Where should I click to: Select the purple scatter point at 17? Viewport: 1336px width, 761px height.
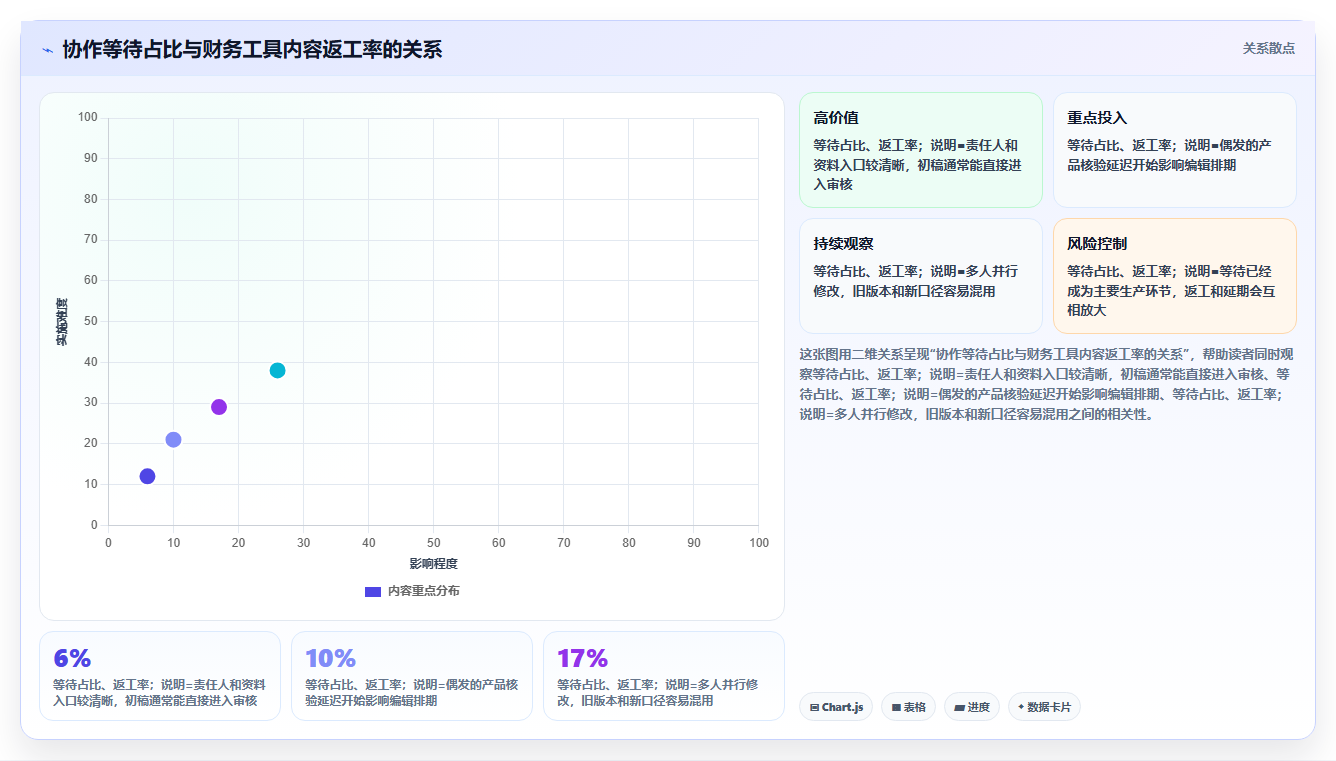click(x=219, y=407)
